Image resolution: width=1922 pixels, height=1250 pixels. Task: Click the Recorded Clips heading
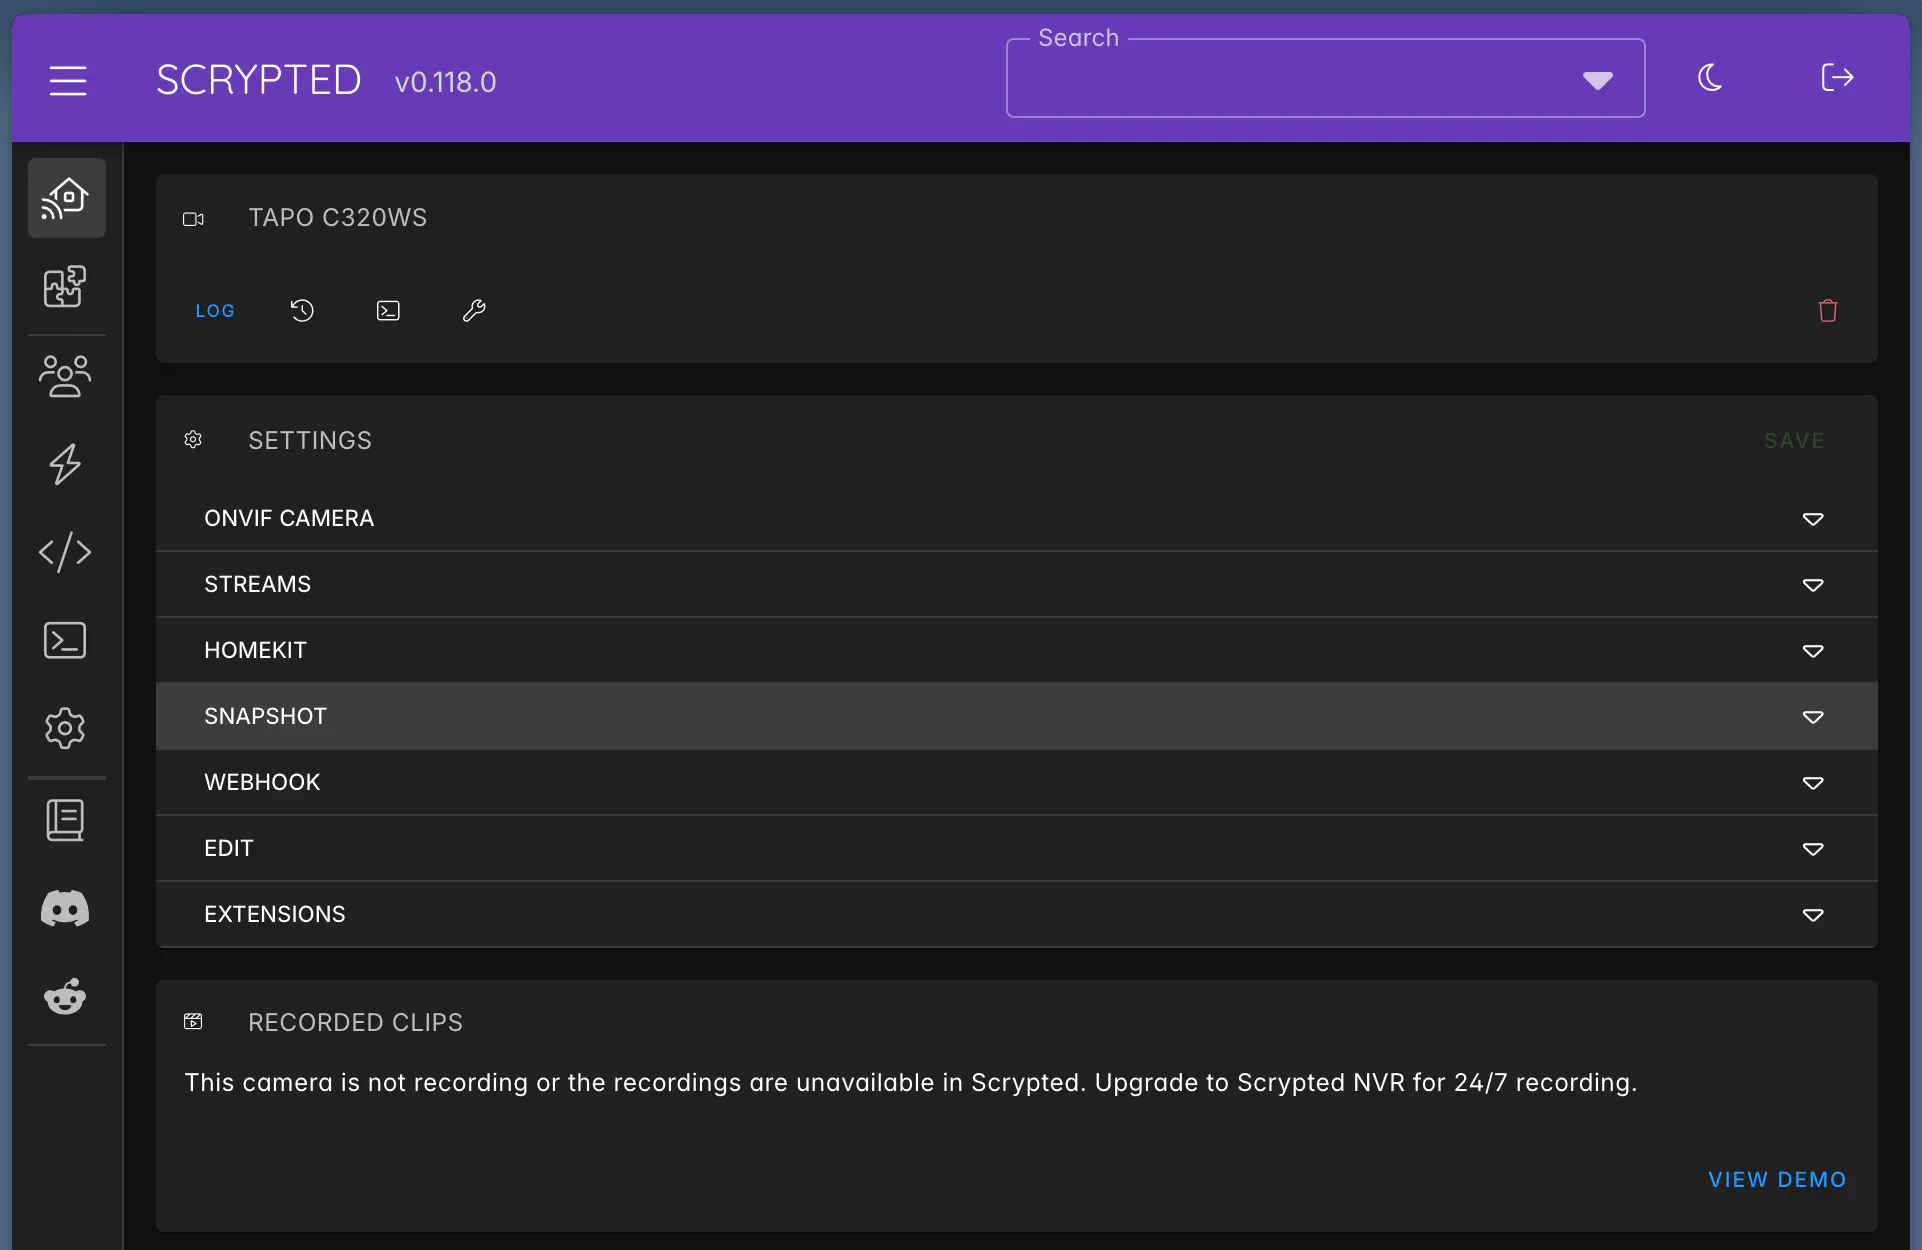356,1023
